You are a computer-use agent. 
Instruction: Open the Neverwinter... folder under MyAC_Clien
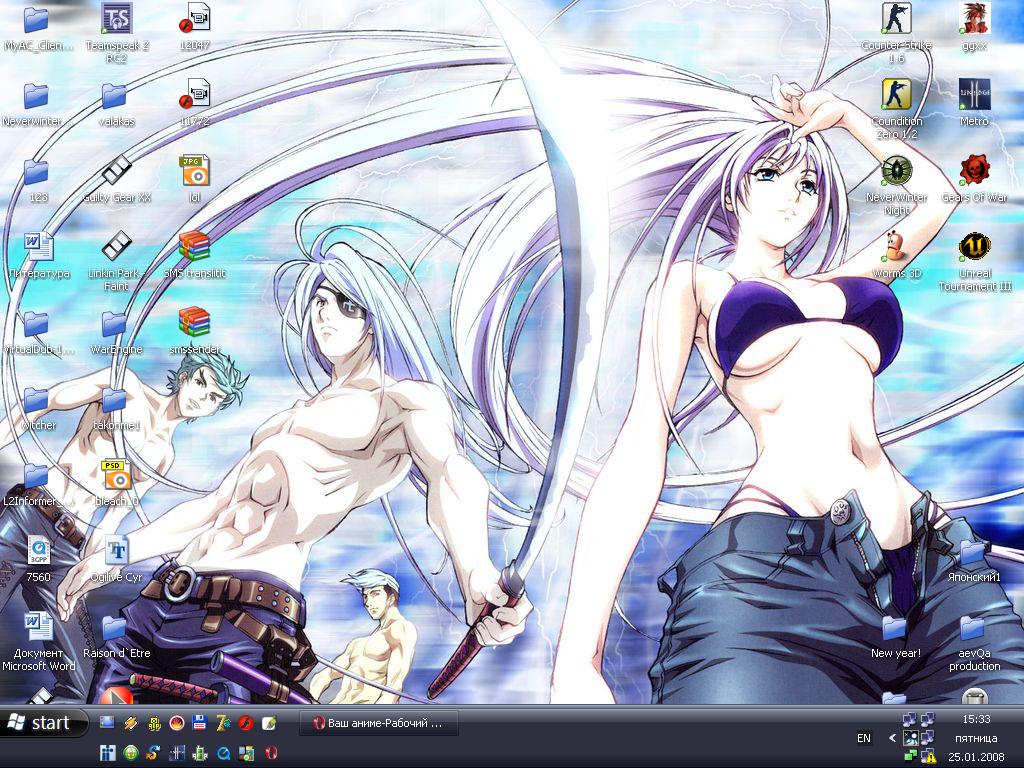click(39, 103)
